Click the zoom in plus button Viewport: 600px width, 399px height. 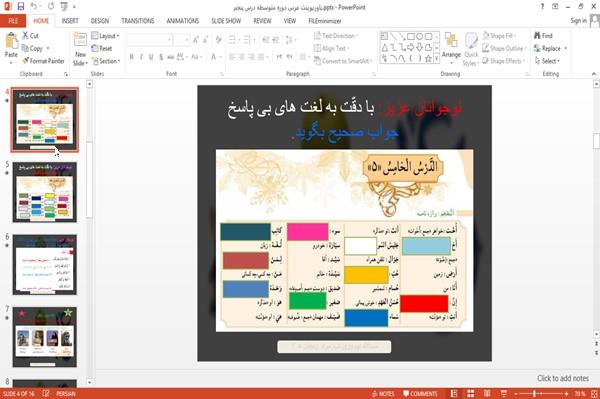pos(566,394)
